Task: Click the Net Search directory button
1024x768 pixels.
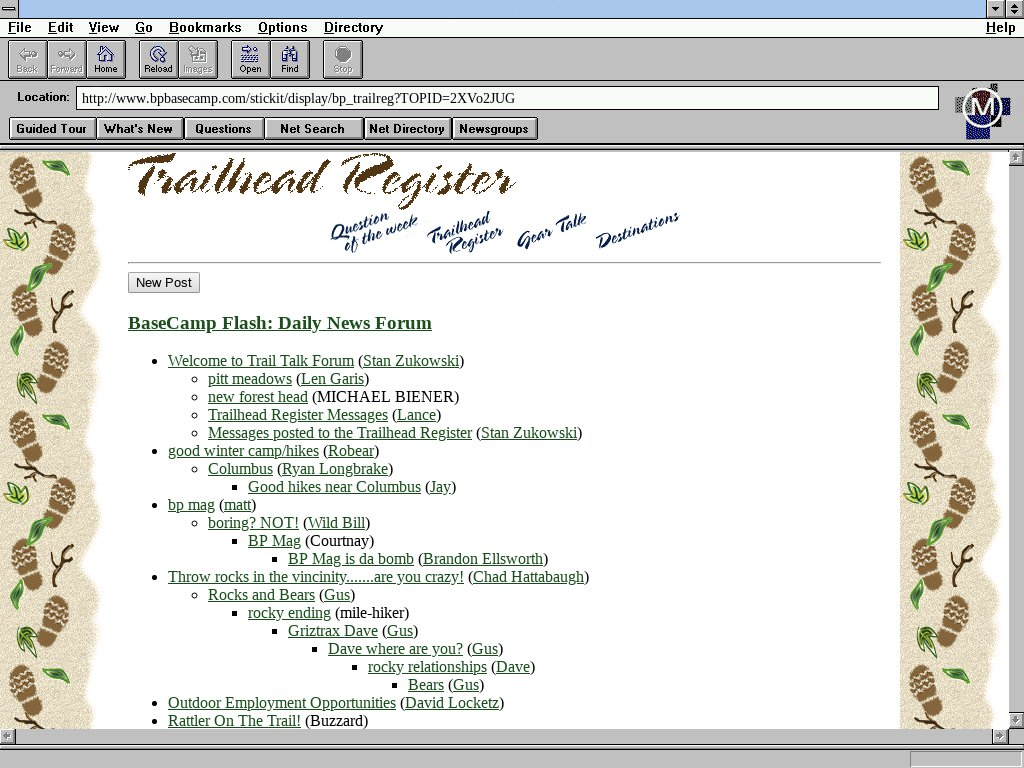Action: coord(312,128)
